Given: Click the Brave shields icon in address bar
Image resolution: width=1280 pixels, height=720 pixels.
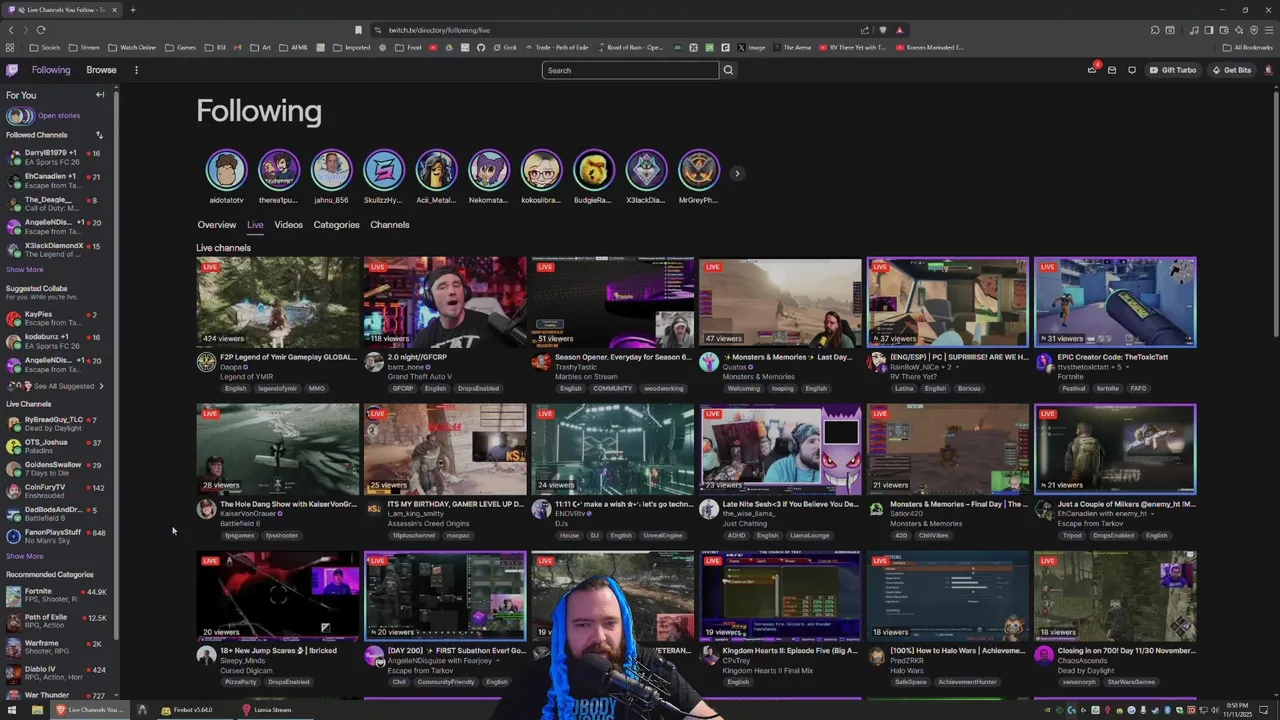Looking at the screenshot, I should click(882, 30).
